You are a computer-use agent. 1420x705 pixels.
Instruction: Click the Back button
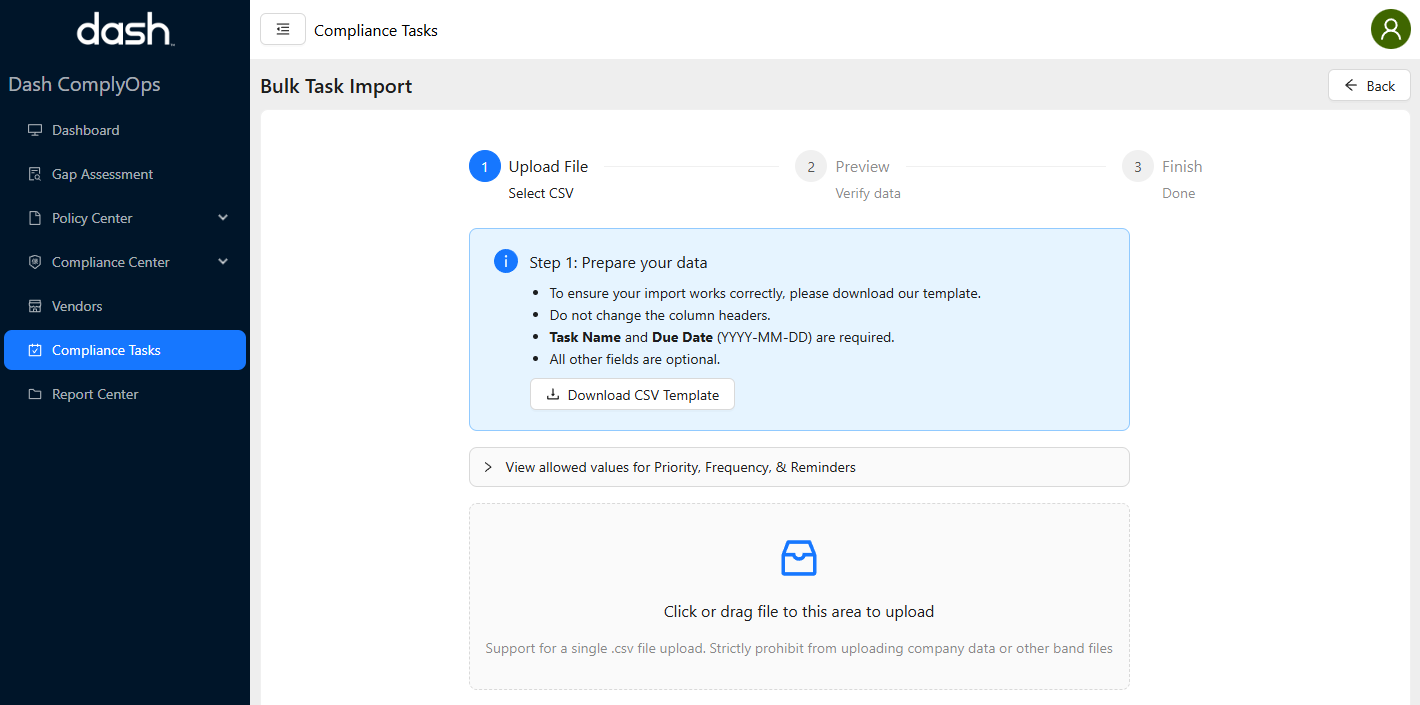(x=1368, y=85)
